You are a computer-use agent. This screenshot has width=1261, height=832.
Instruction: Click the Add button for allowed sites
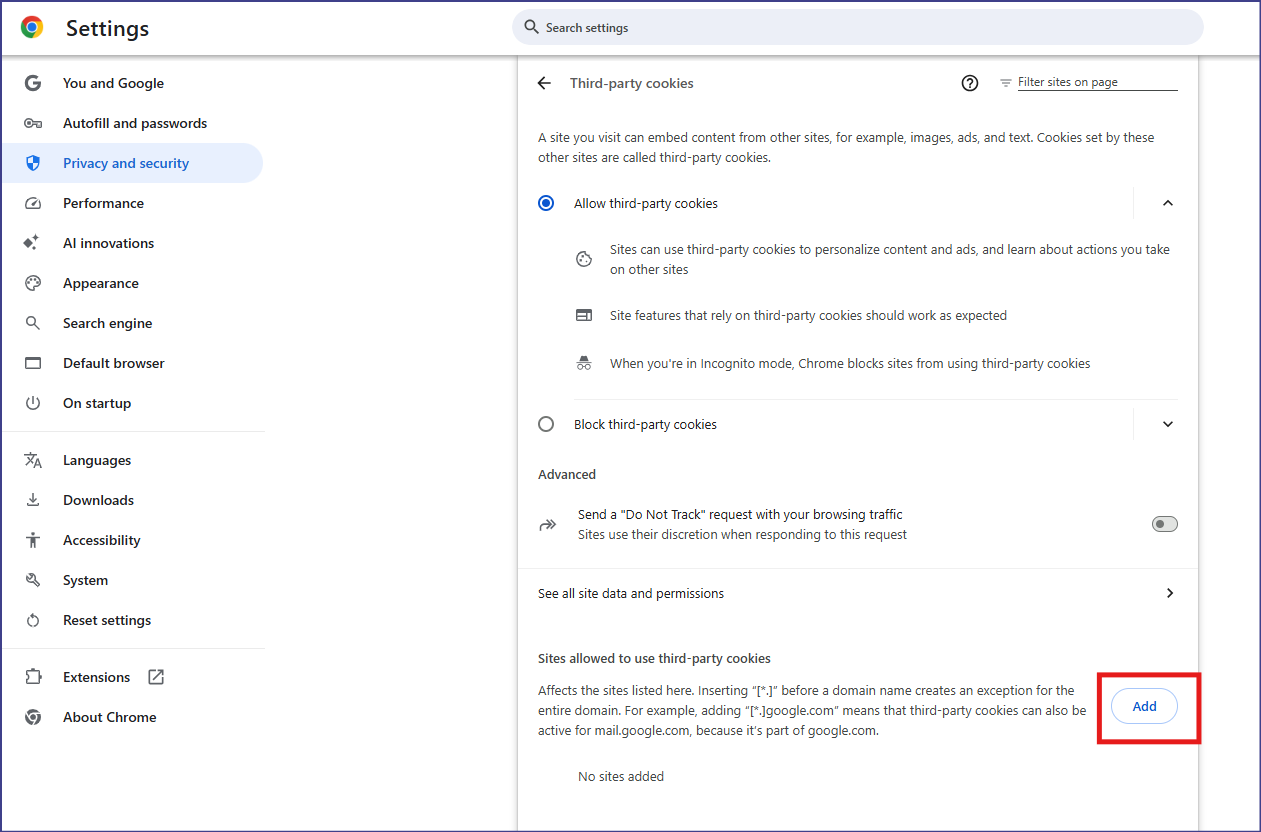(1144, 706)
